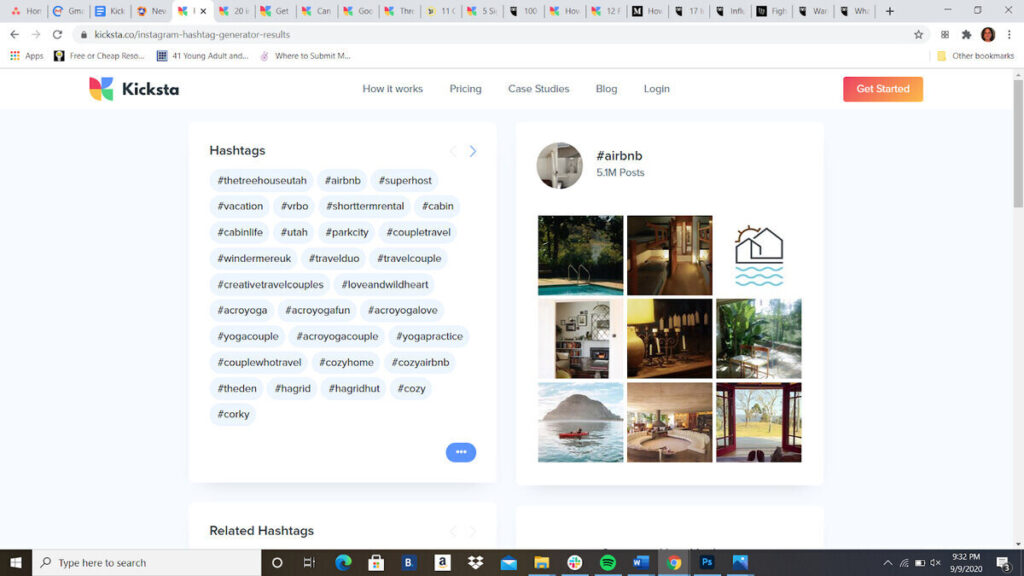Open Photoshop from taskbar
This screenshot has height=576, width=1024.
(x=707, y=562)
